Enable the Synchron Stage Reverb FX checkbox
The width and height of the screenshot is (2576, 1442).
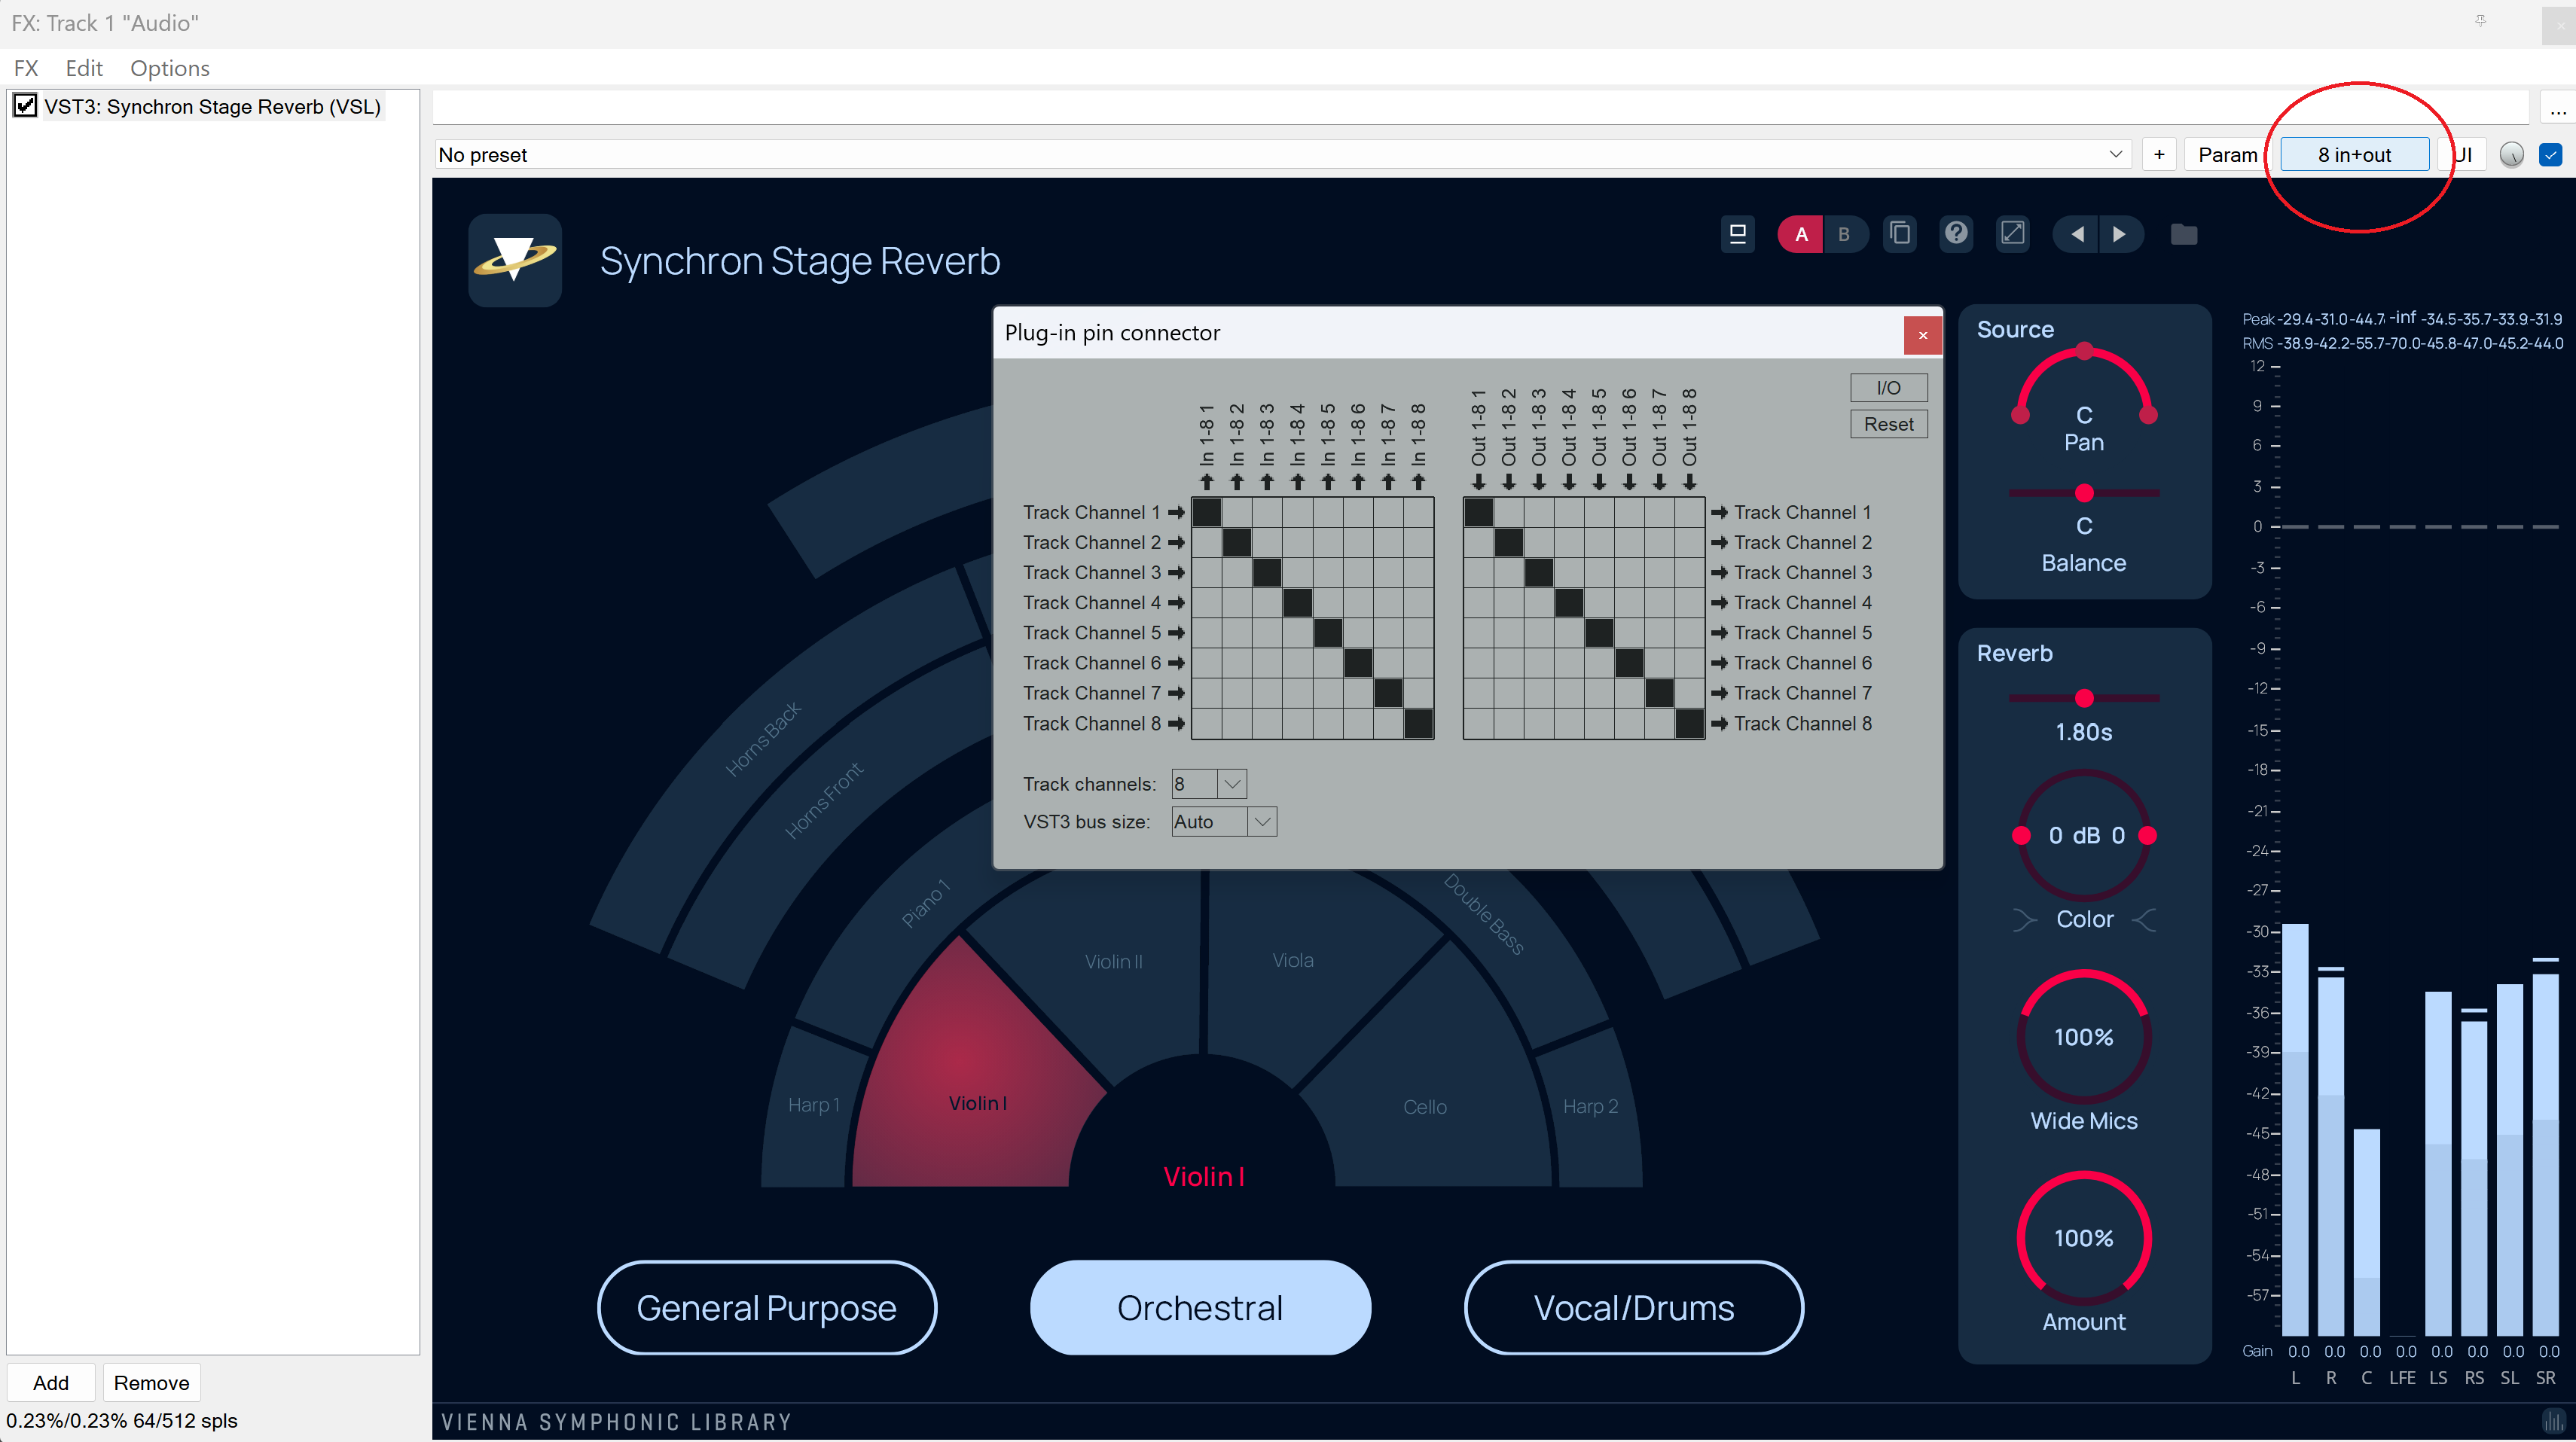[25, 105]
